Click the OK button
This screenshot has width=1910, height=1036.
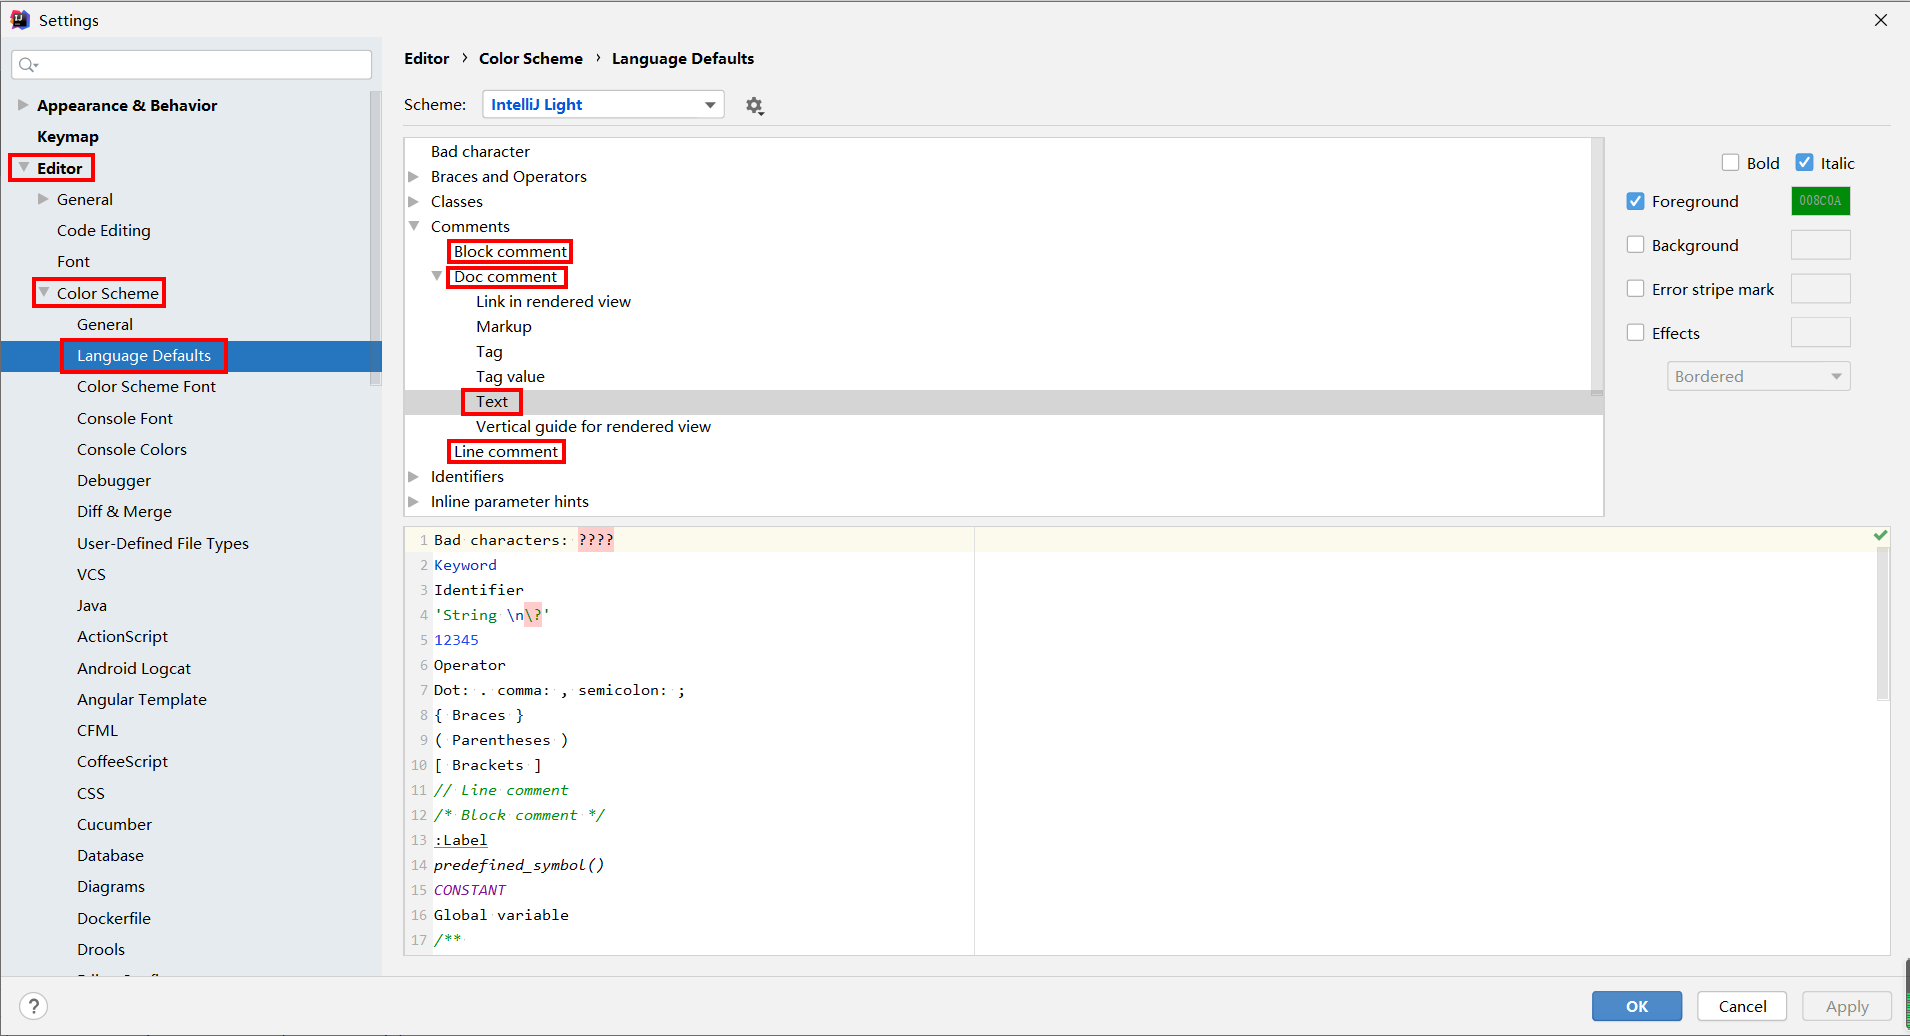point(1636,1006)
